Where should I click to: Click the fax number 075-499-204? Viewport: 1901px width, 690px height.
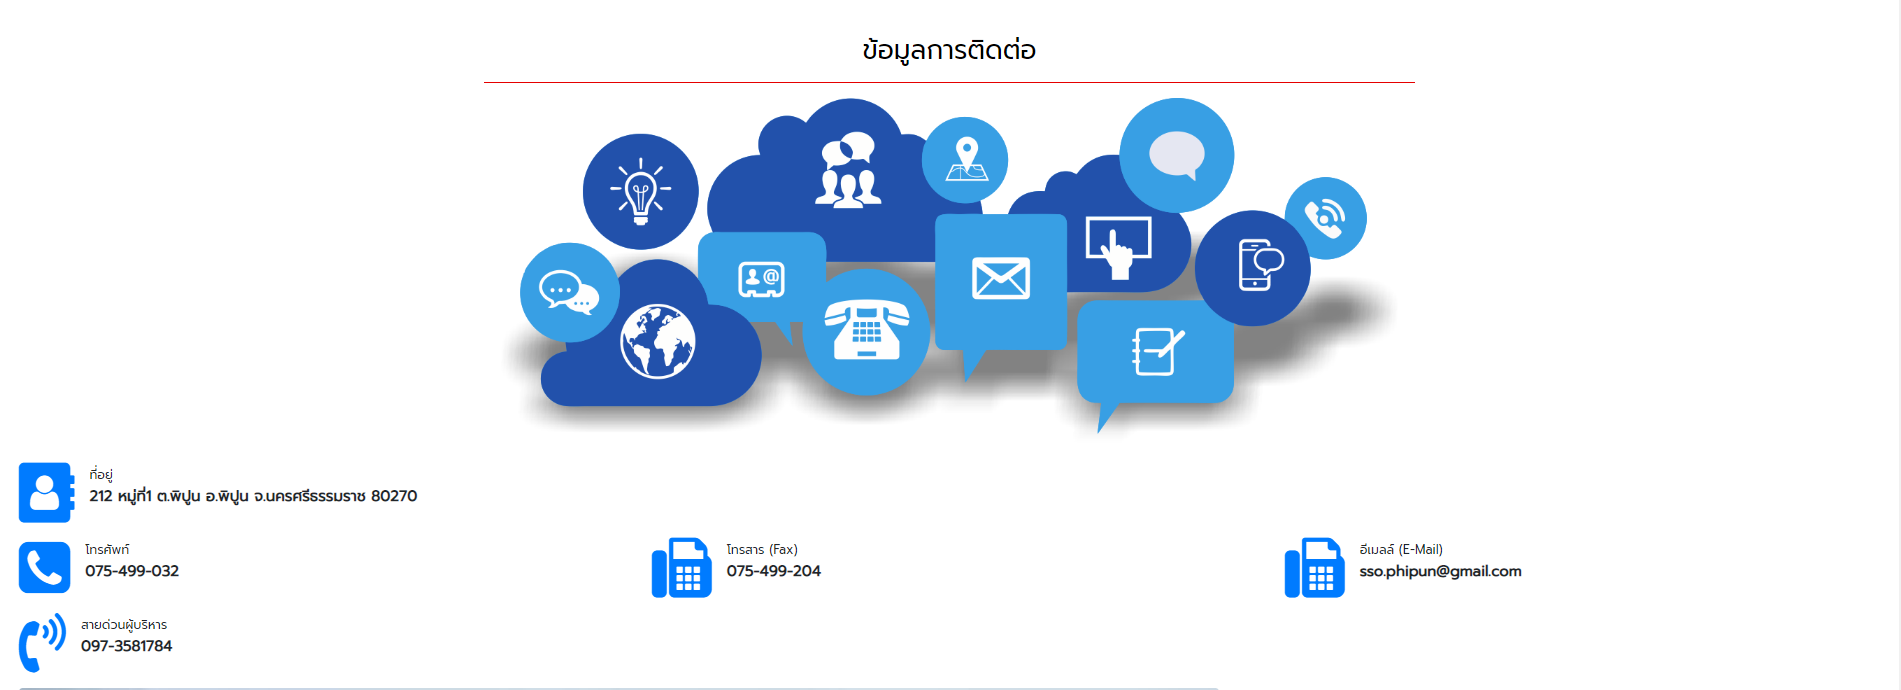click(x=773, y=571)
